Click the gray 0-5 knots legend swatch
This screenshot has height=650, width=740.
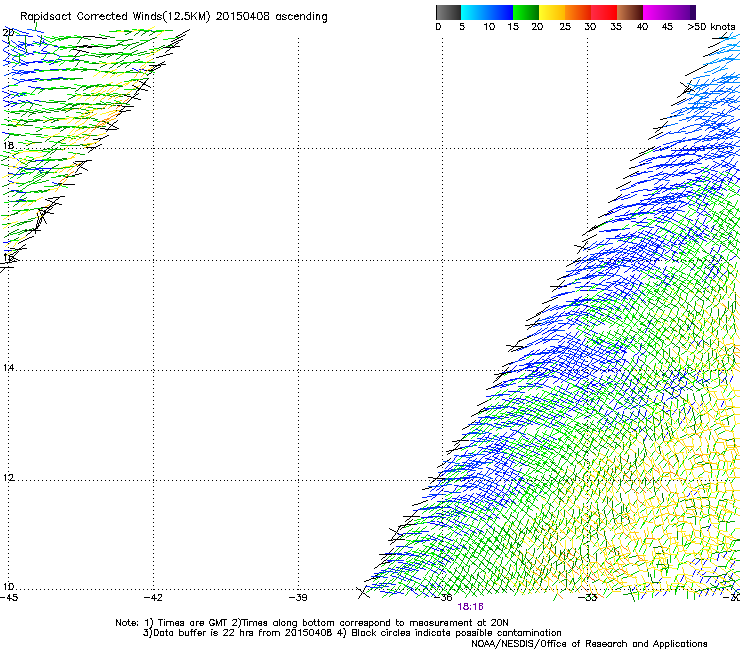click(448, 12)
